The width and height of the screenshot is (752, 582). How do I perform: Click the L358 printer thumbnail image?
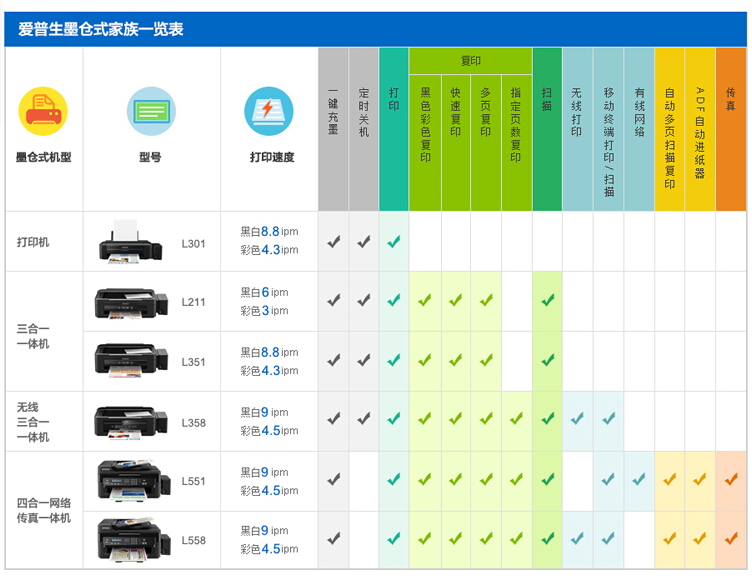pyautogui.click(x=131, y=422)
